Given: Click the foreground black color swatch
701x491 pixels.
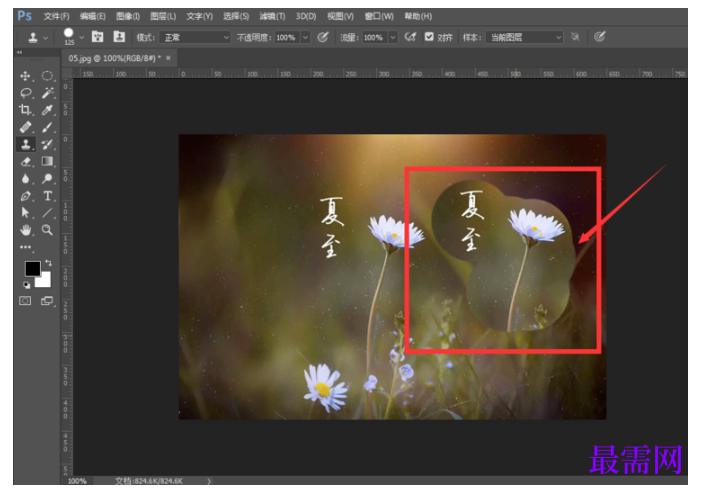Looking at the screenshot, I should (32, 268).
